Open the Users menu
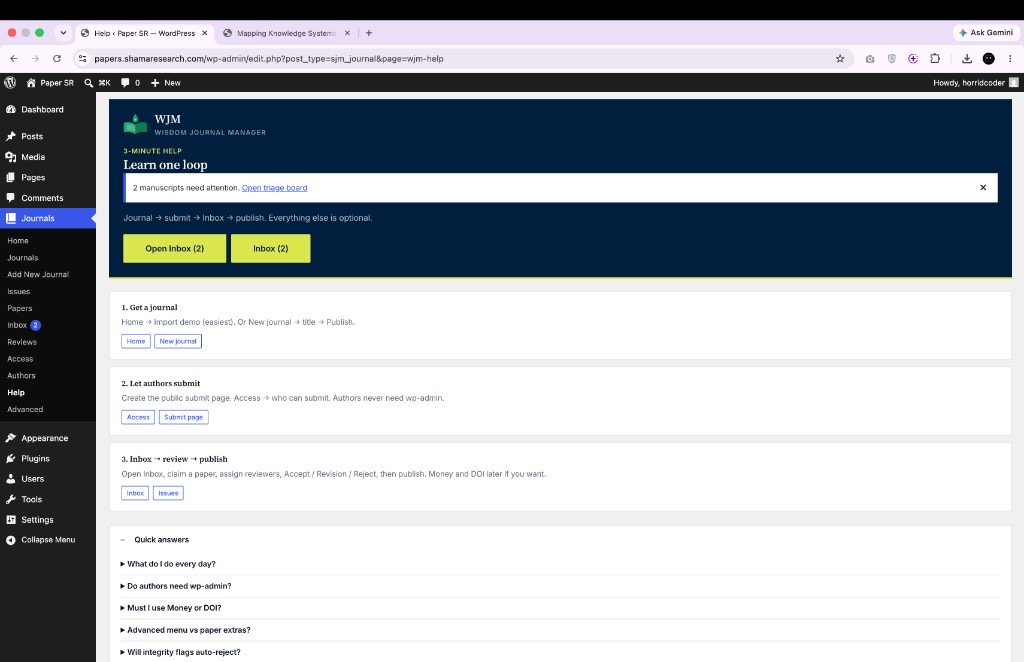 click(x=33, y=479)
